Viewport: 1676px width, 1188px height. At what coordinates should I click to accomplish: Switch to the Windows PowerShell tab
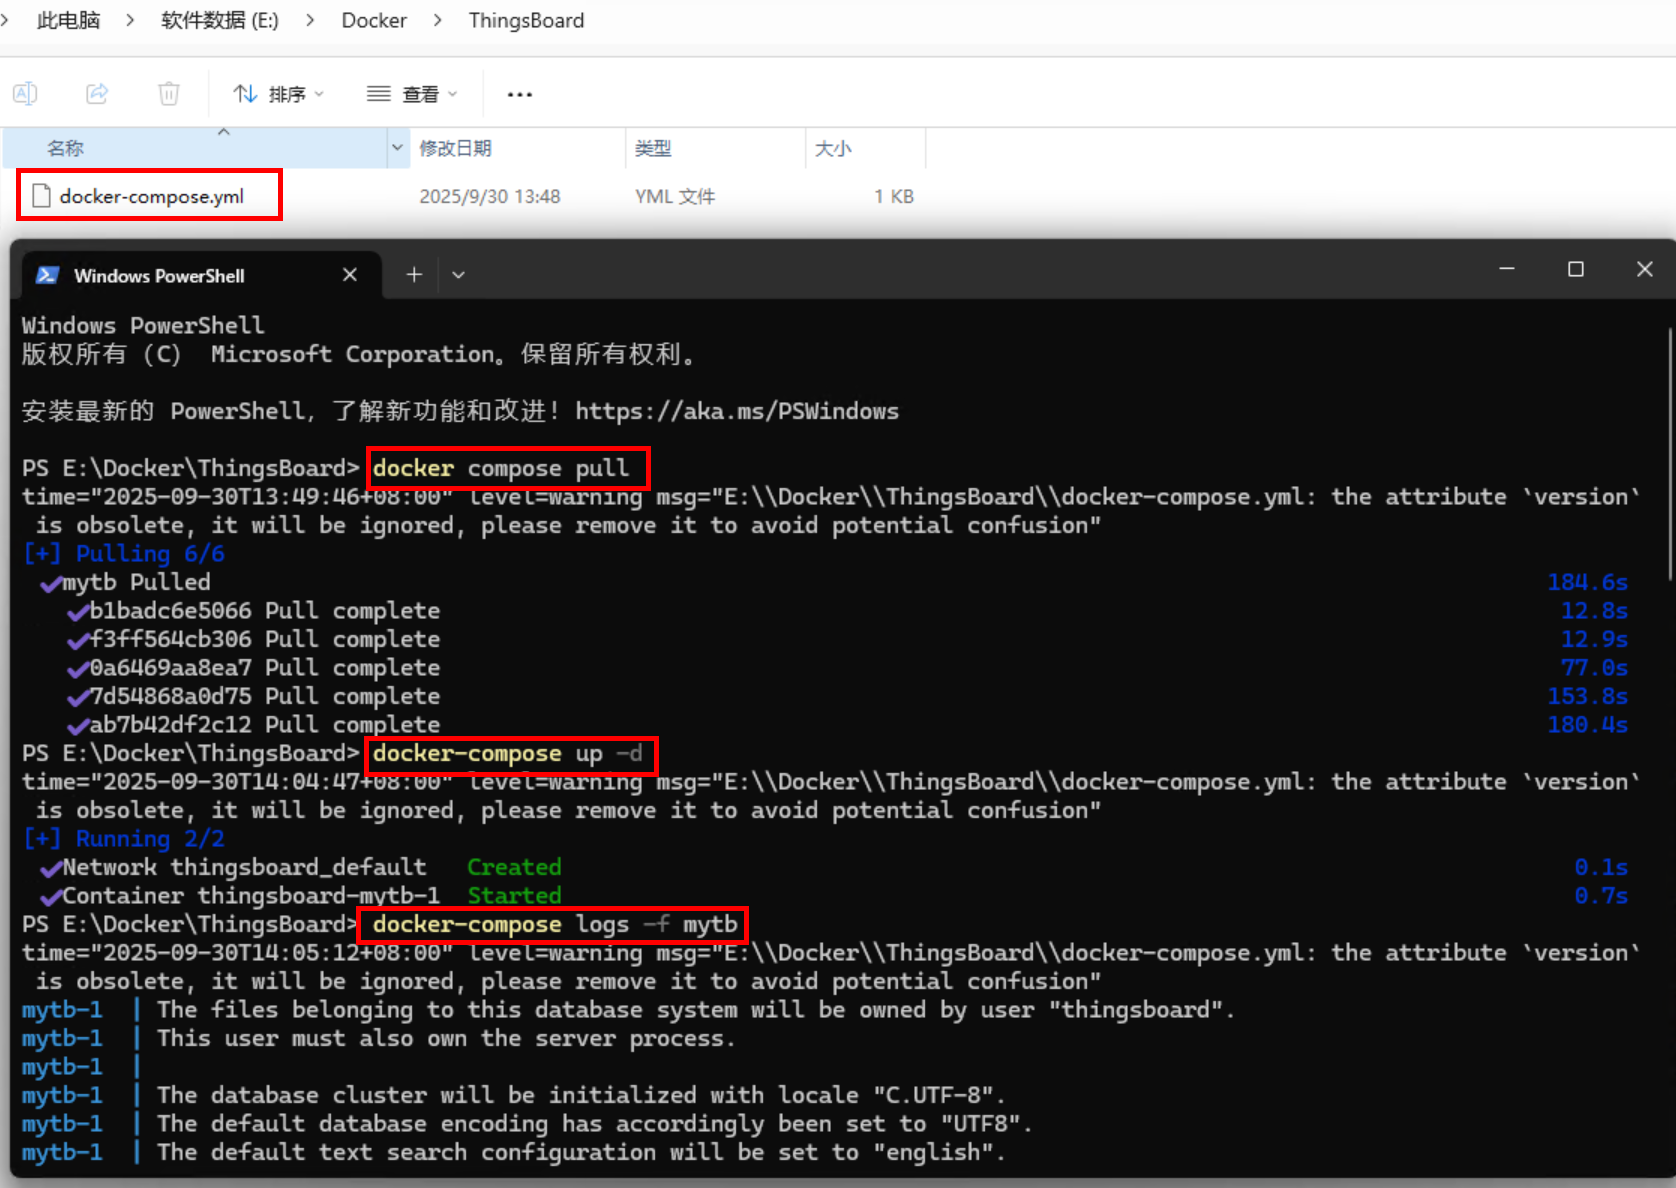(x=200, y=275)
